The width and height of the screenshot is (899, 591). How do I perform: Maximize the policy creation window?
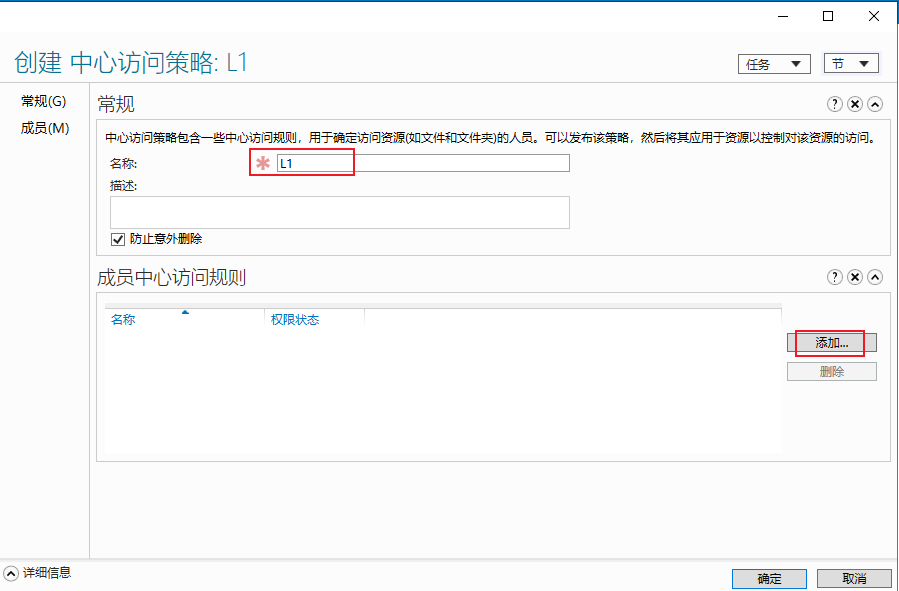pos(828,17)
